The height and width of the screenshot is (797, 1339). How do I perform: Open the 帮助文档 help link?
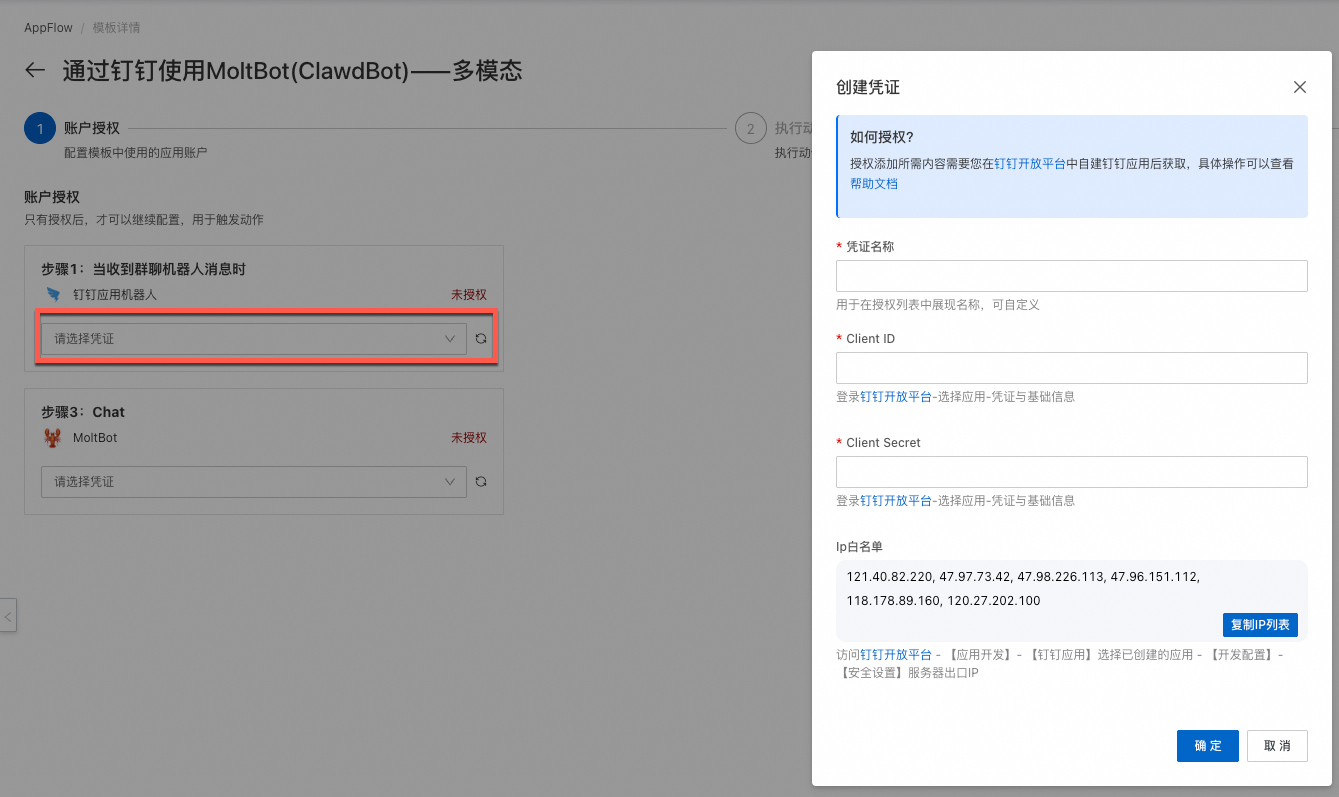pyautogui.click(x=873, y=184)
